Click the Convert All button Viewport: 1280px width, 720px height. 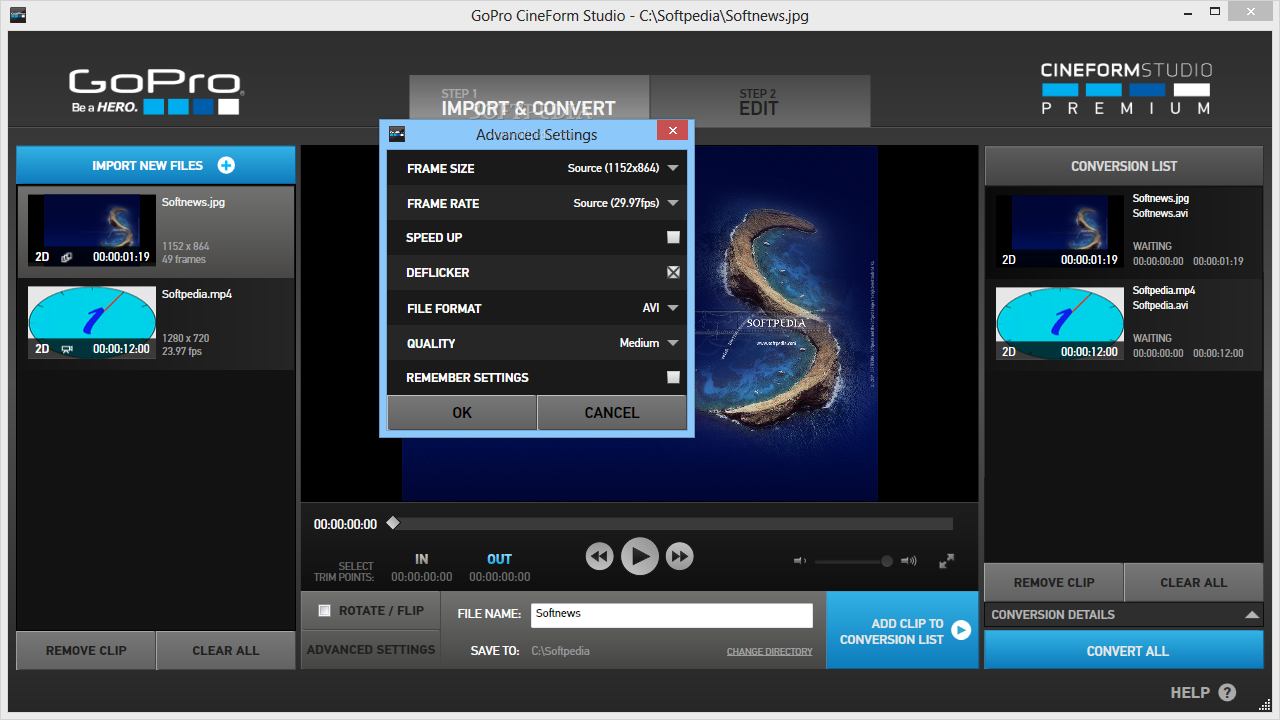1124,651
